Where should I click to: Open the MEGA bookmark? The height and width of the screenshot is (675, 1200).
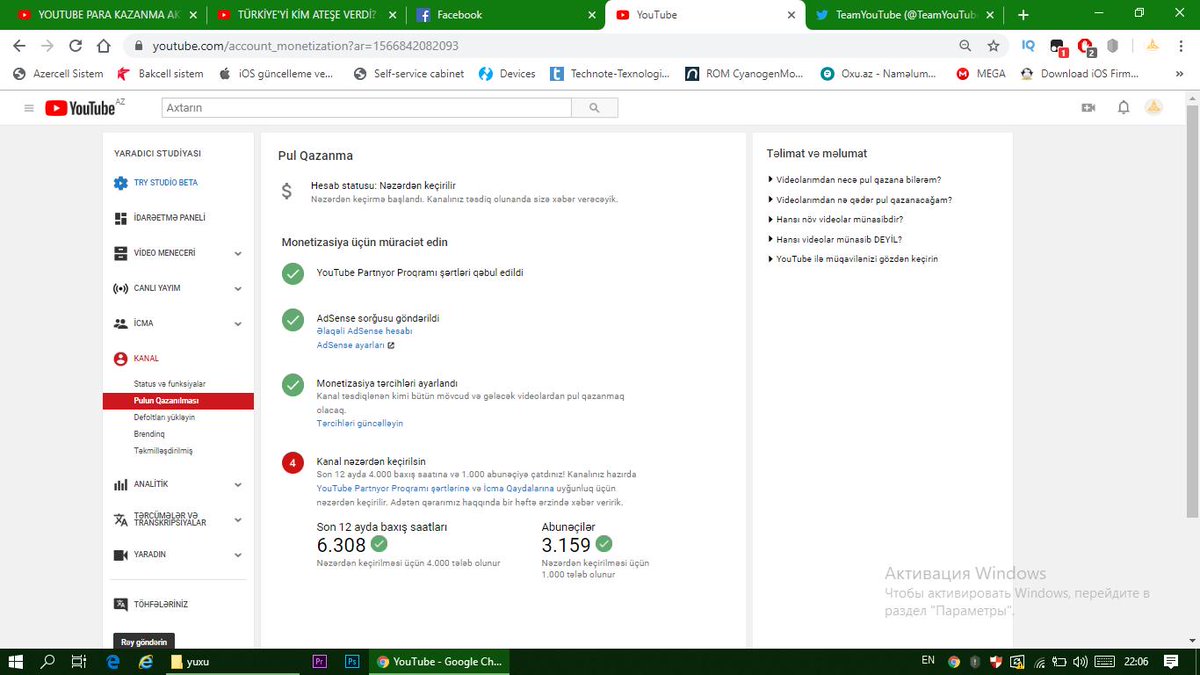tap(981, 74)
